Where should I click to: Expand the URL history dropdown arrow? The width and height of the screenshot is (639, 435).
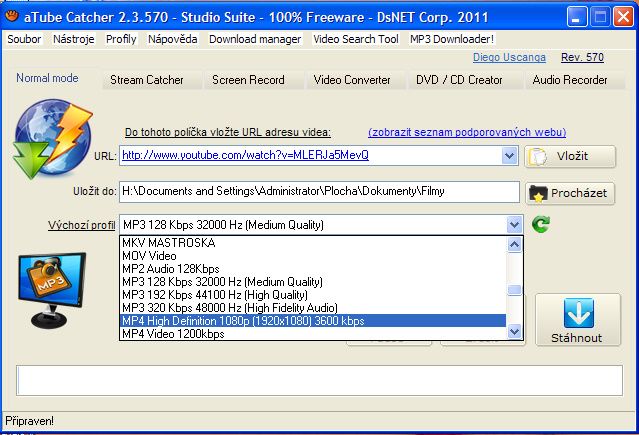click(x=509, y=156)
